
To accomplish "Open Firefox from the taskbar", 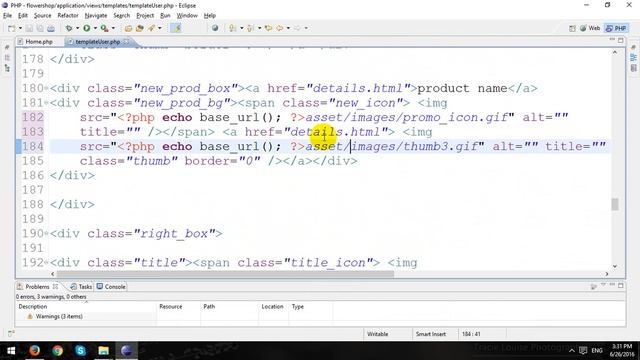I will coord(35,351).
